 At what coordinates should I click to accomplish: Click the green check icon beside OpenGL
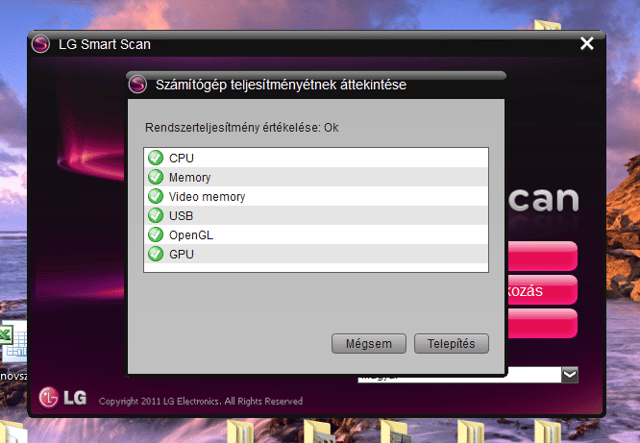pyautogui.click(x=156, y=234)
